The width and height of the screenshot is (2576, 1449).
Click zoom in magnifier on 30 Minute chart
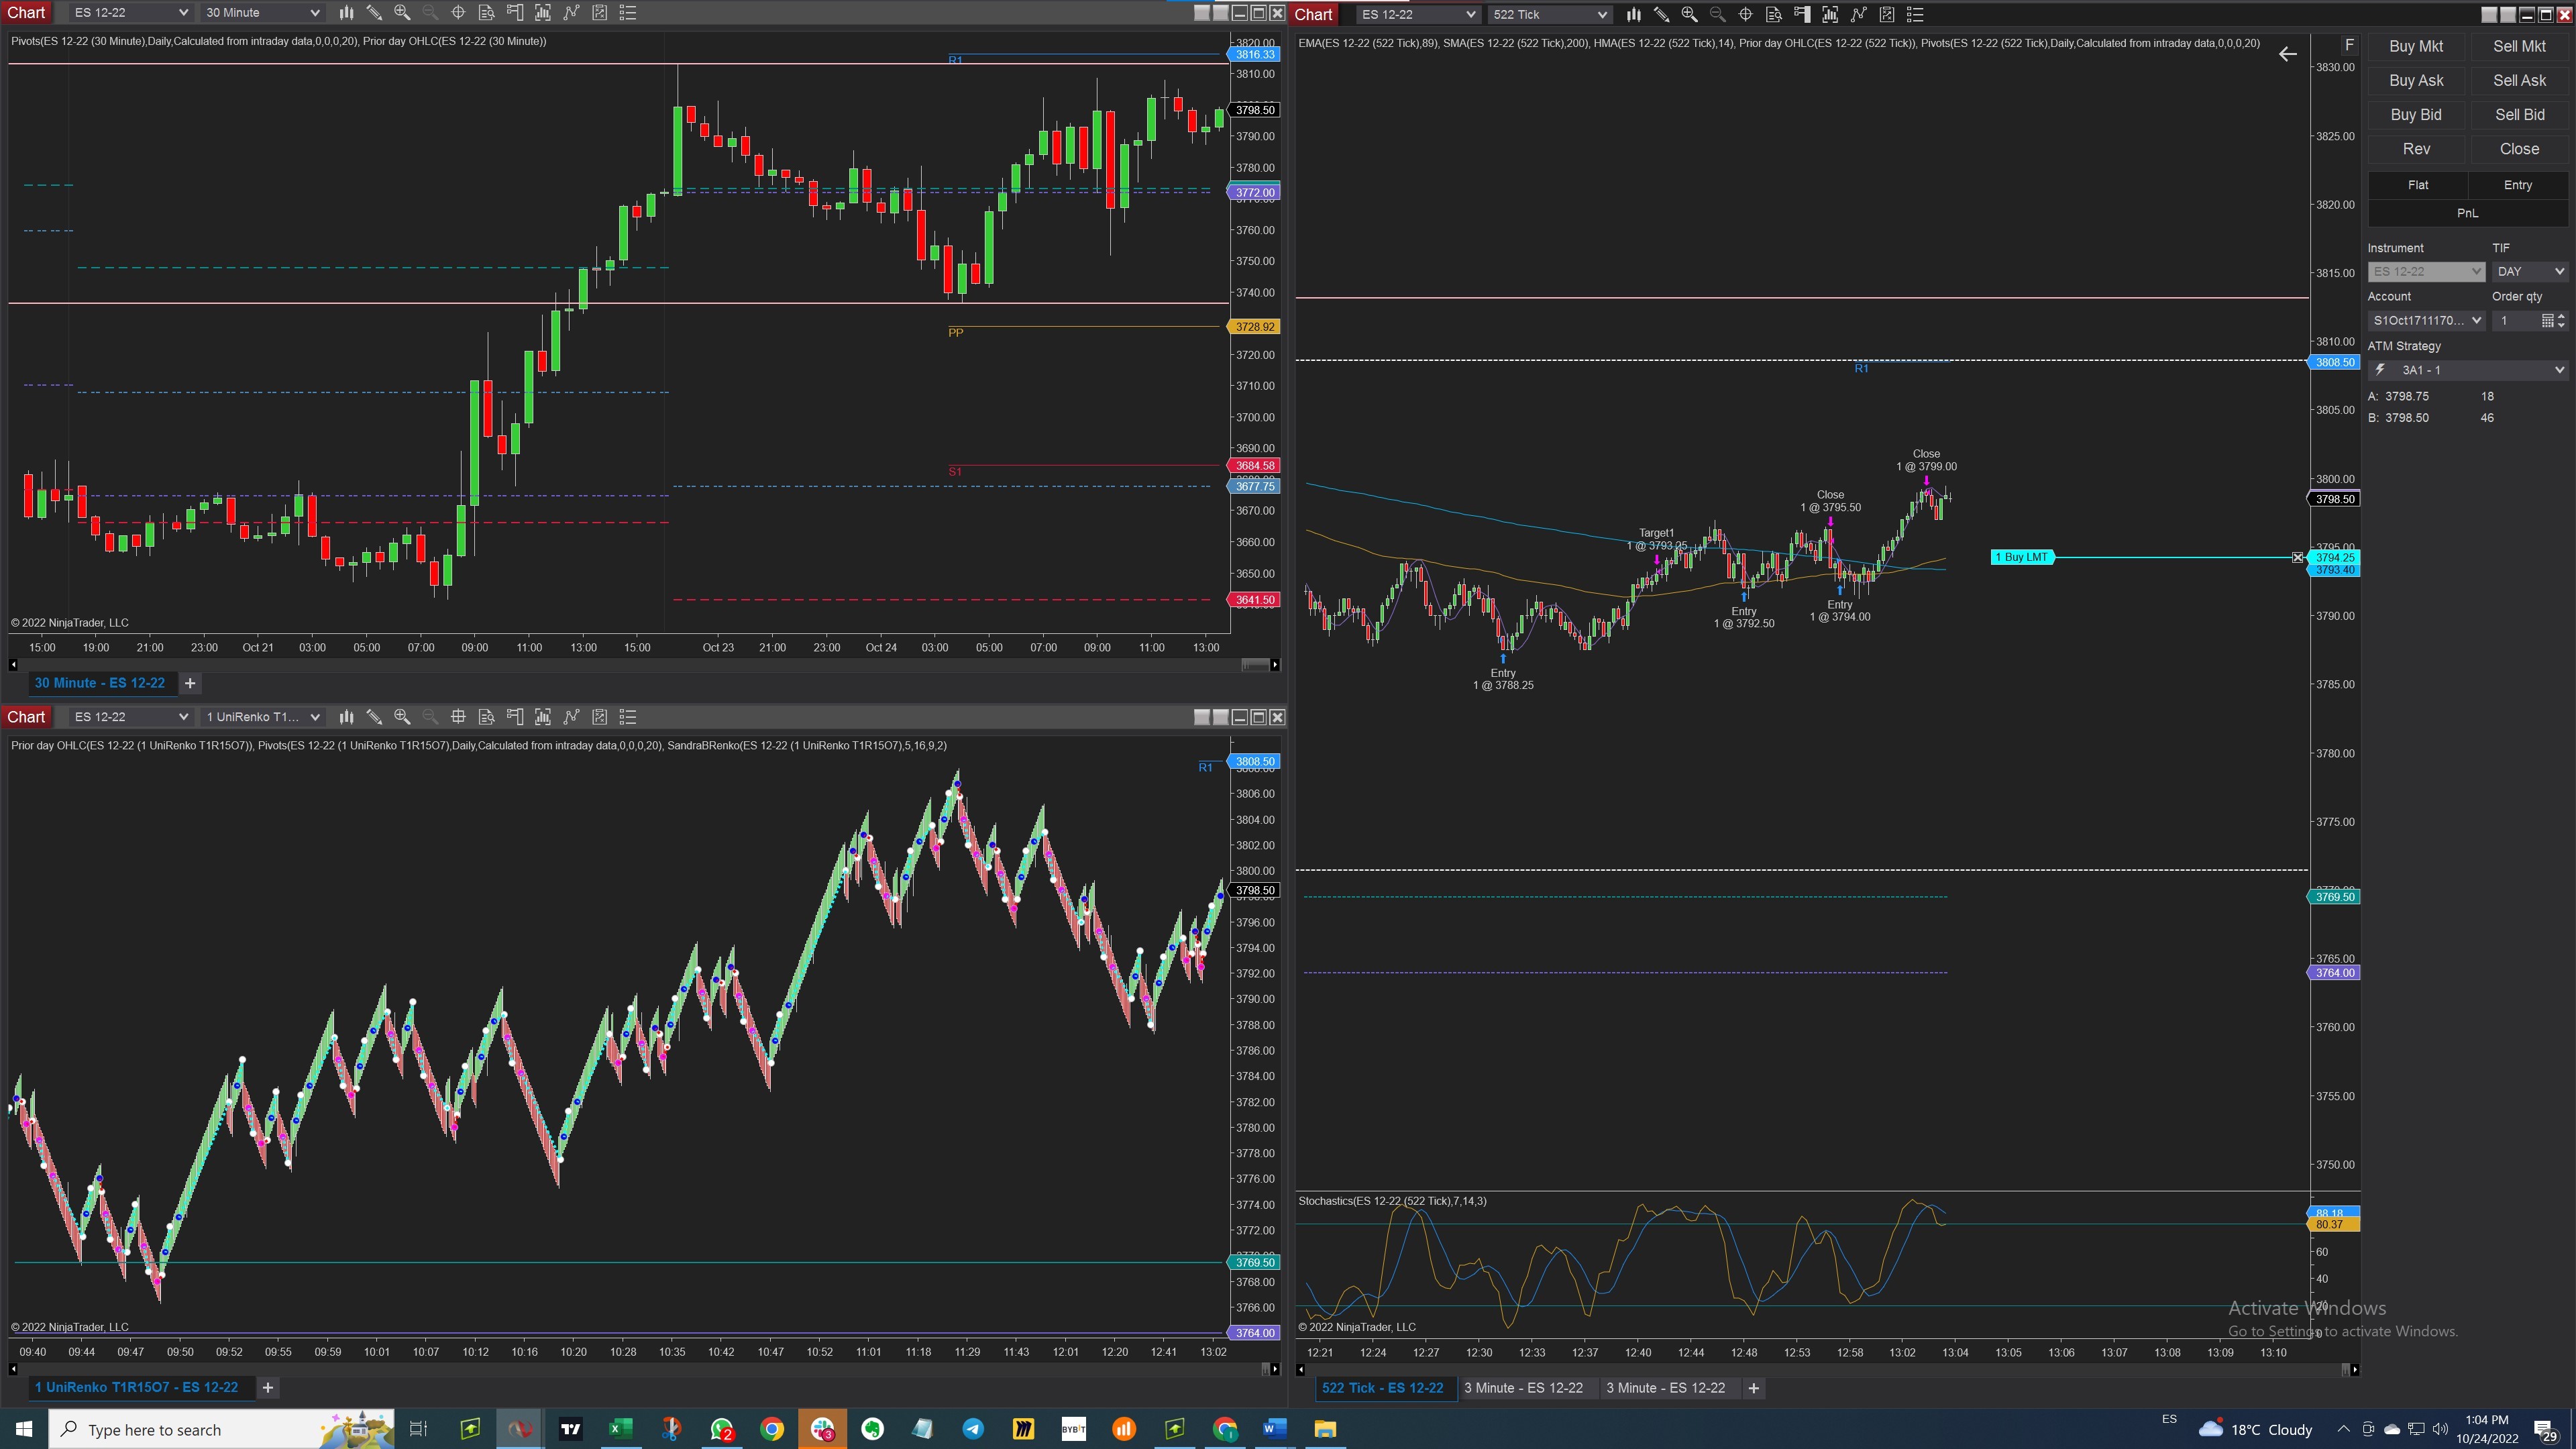click(402, 13)
